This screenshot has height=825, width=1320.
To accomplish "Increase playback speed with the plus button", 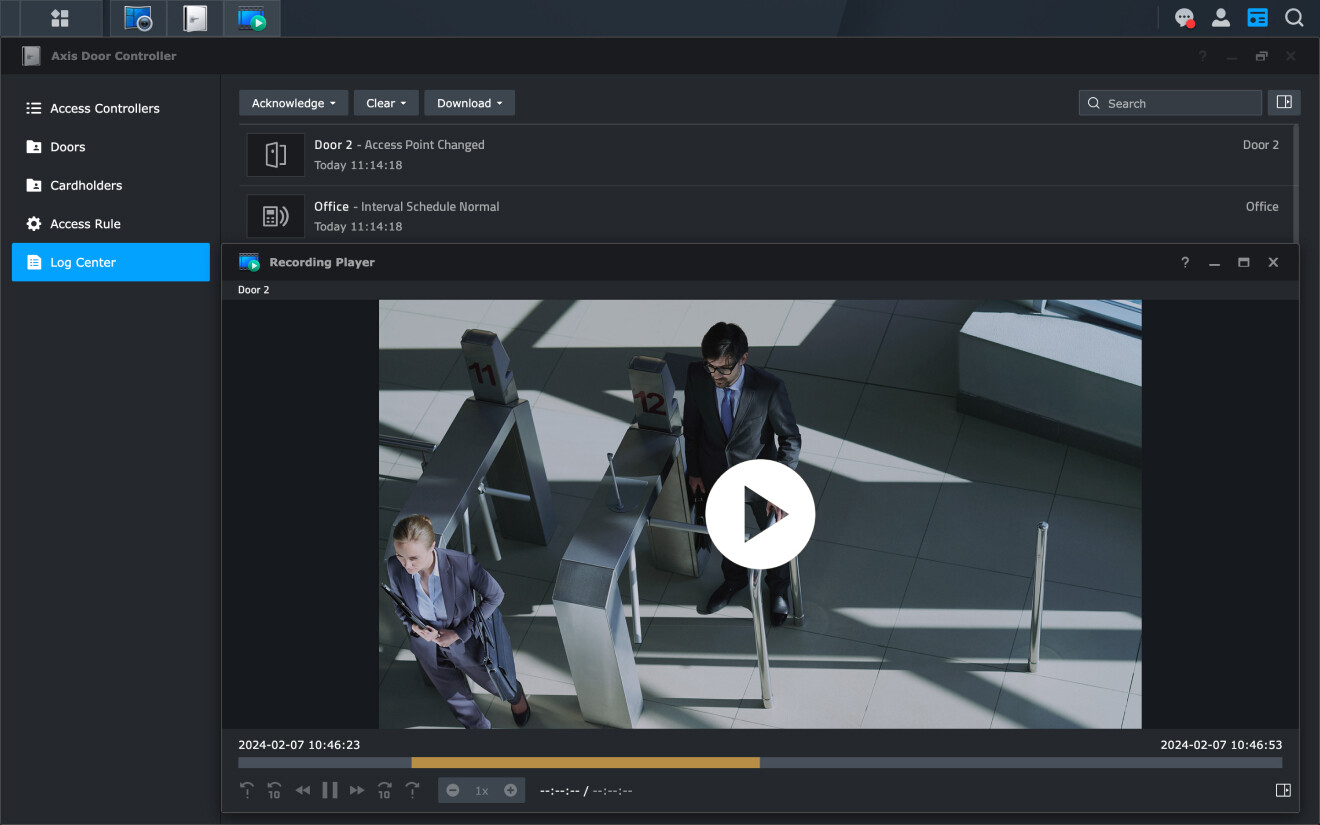I will point(510,790).
